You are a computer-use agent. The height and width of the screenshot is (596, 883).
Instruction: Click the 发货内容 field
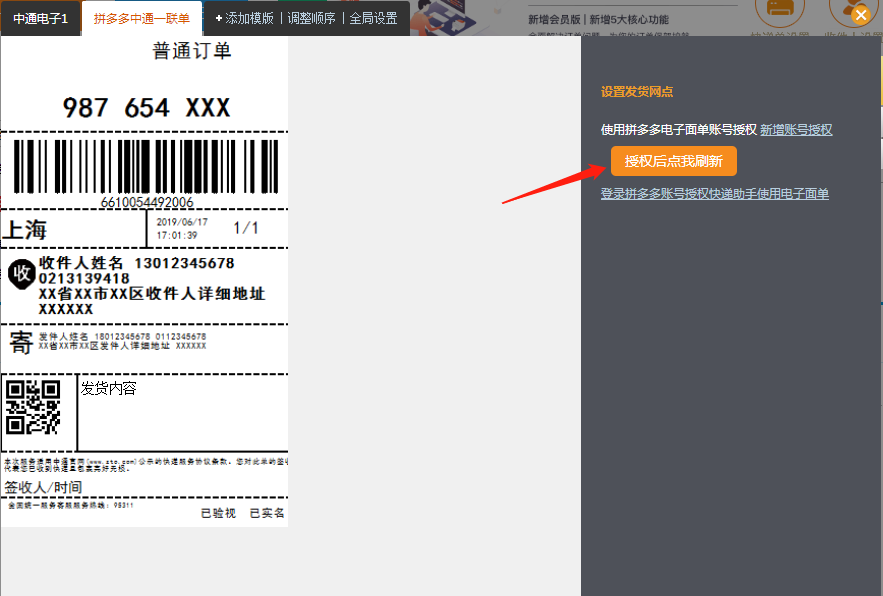[109, 388]
